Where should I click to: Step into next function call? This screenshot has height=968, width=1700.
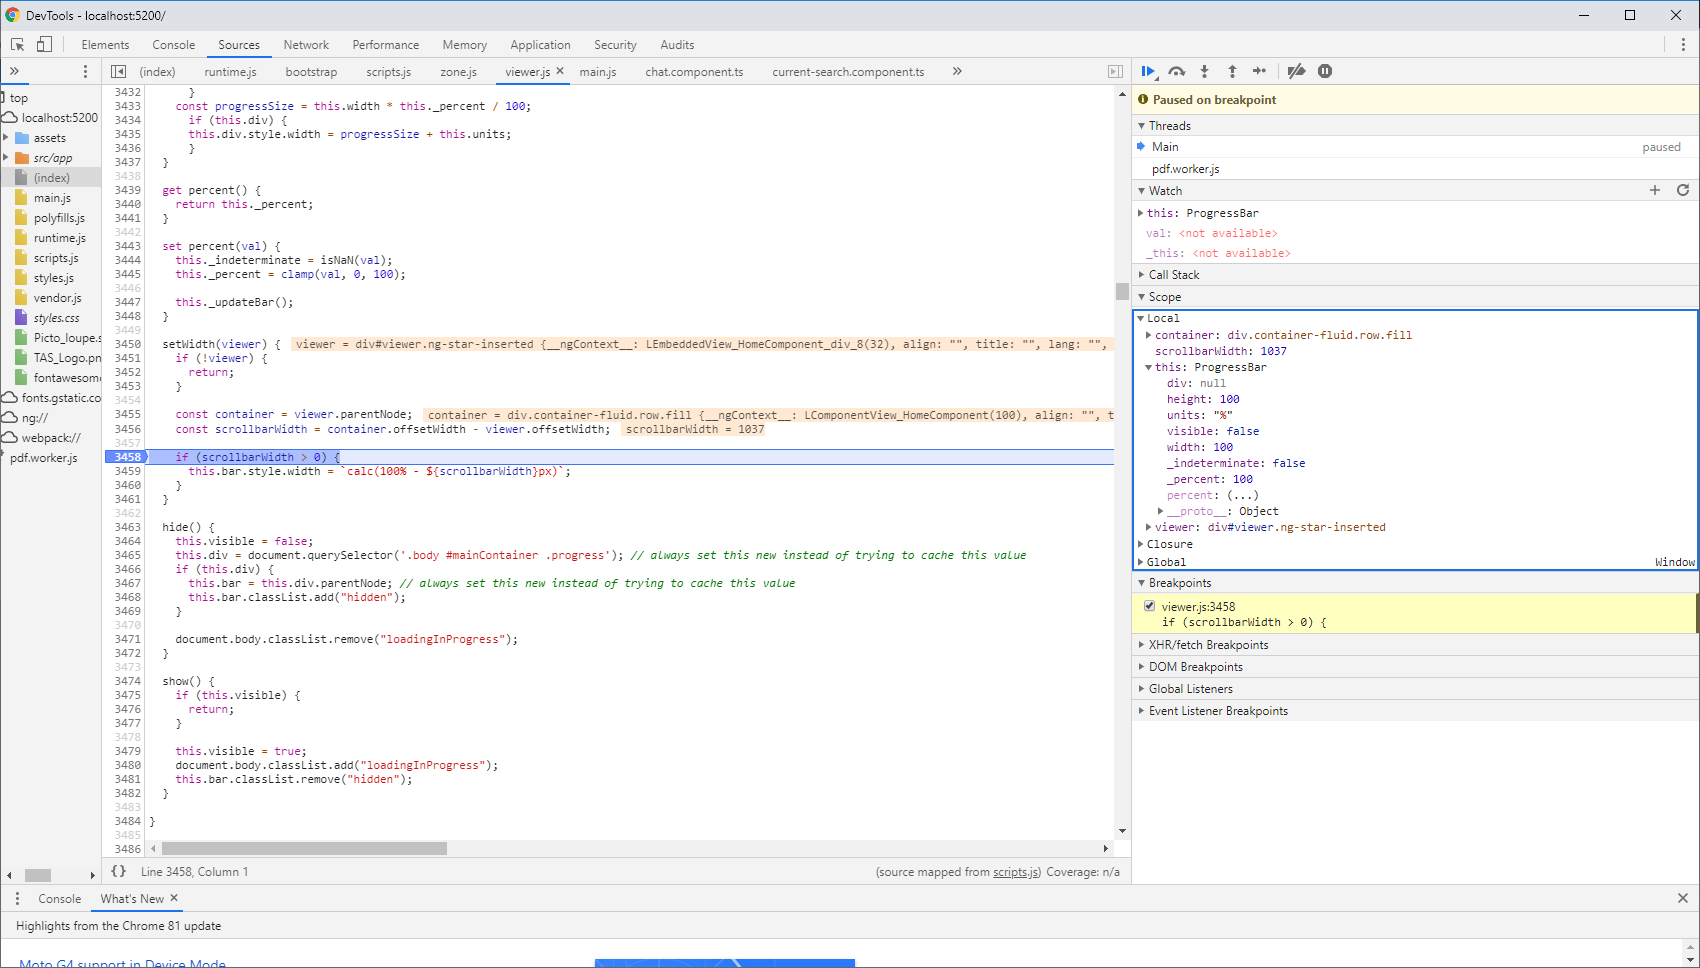click(x=1204, y=71)
